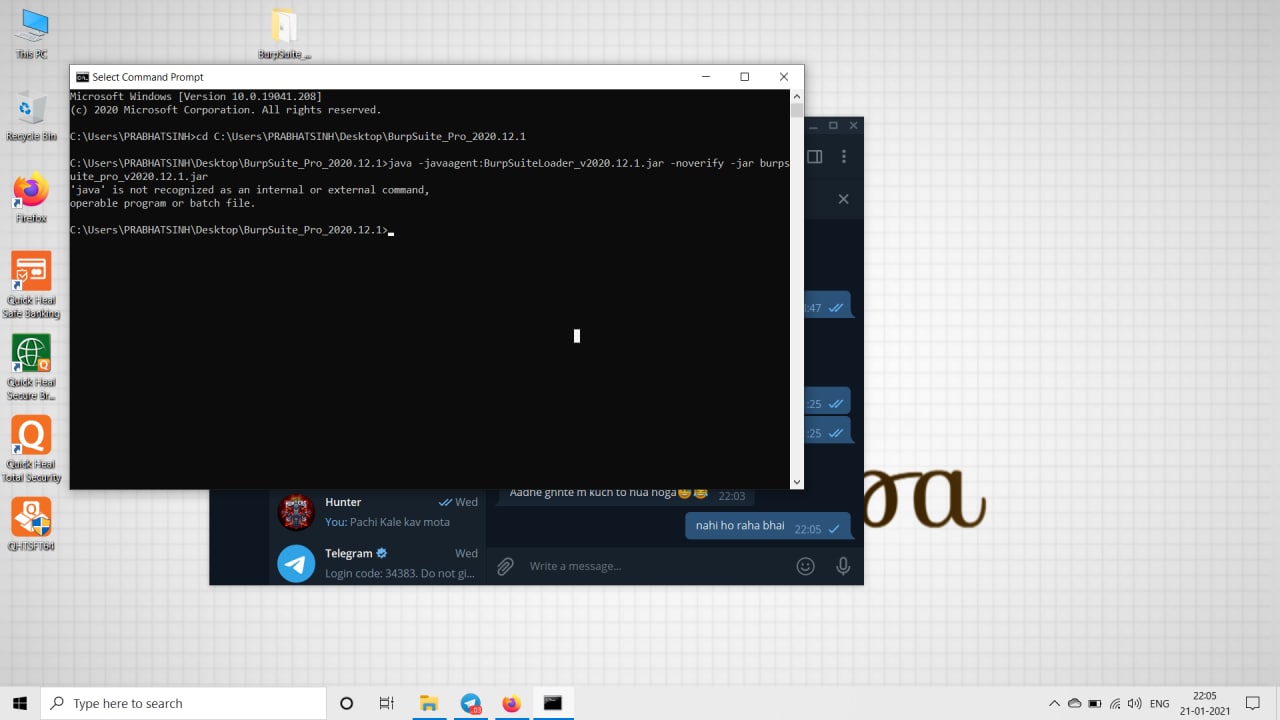The height and width of the screenshot is (720, 1280).
Task: Click Command Prompt taskbar button
Action: tap(553, 703)
